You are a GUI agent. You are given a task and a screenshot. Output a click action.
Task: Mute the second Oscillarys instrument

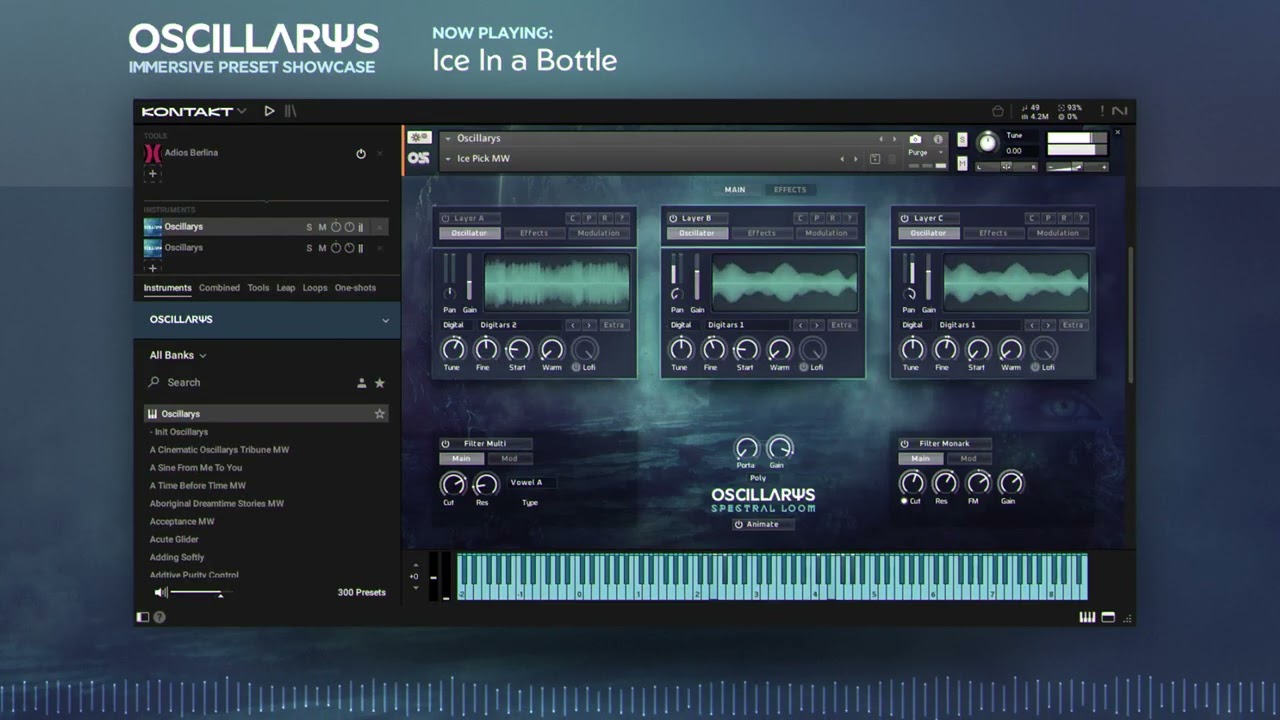tap(322, 248)
